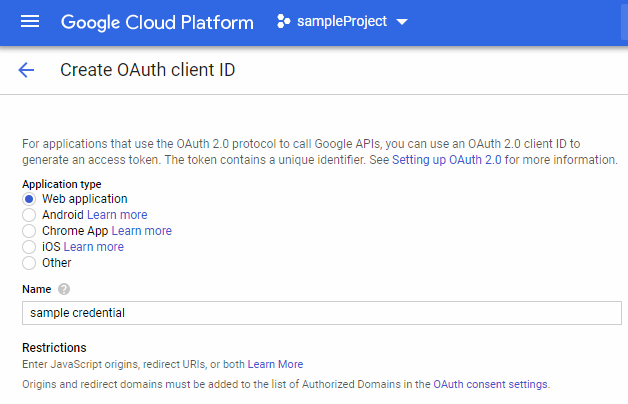This screenshot has height=404, width=628.
Task: Select Other application type
Action: click(x=29, y=263)
